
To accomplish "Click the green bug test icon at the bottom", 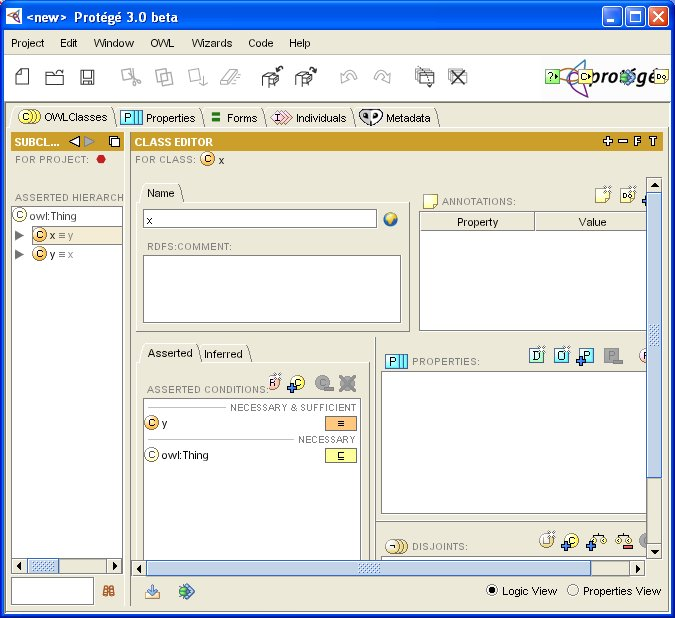I will [x=186, y=591].
